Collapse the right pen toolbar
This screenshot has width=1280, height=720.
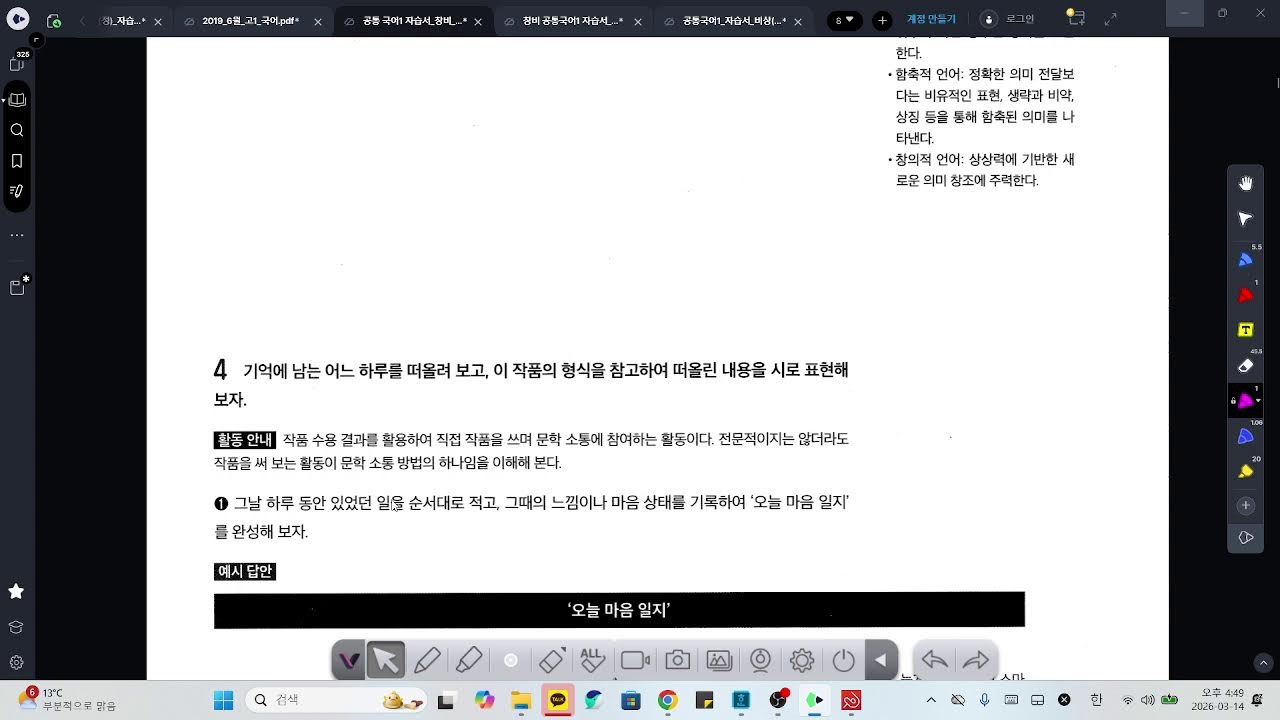(x=1245, y=538)
